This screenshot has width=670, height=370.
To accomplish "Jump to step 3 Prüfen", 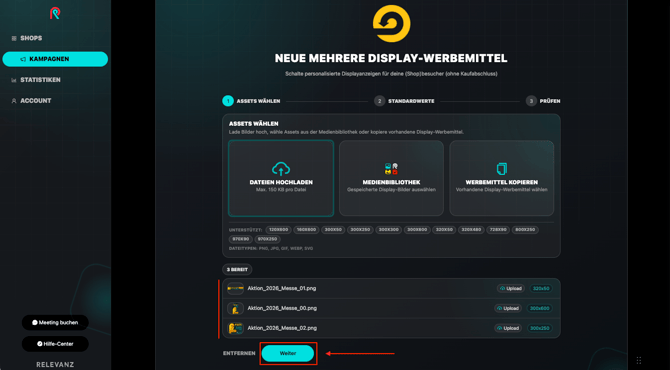I will (543, 101).
